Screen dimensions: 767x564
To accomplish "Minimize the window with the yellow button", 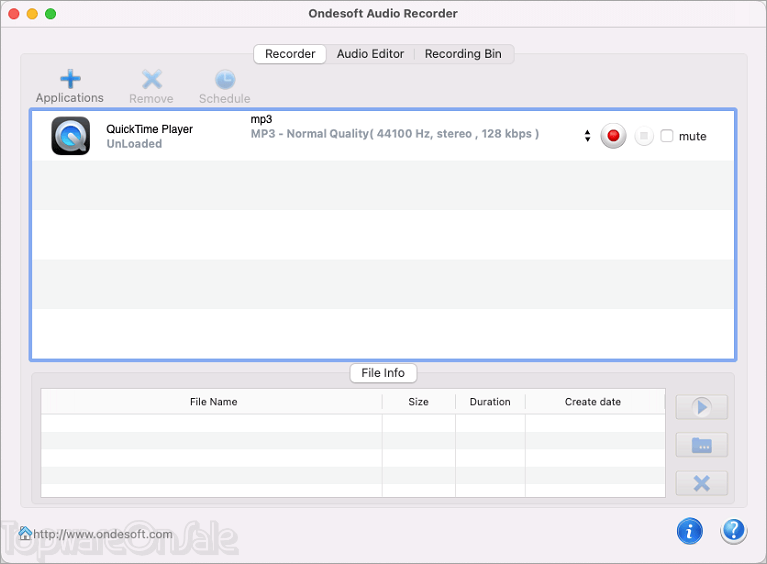I will pyautogui.click(x=32, y=14).
